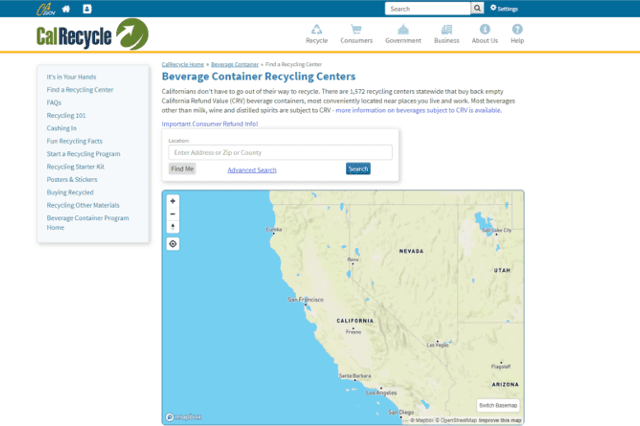640x426 pixels.
Task: Open It's in Your Hands sidebar link
Action: click(x=71, y=77)
